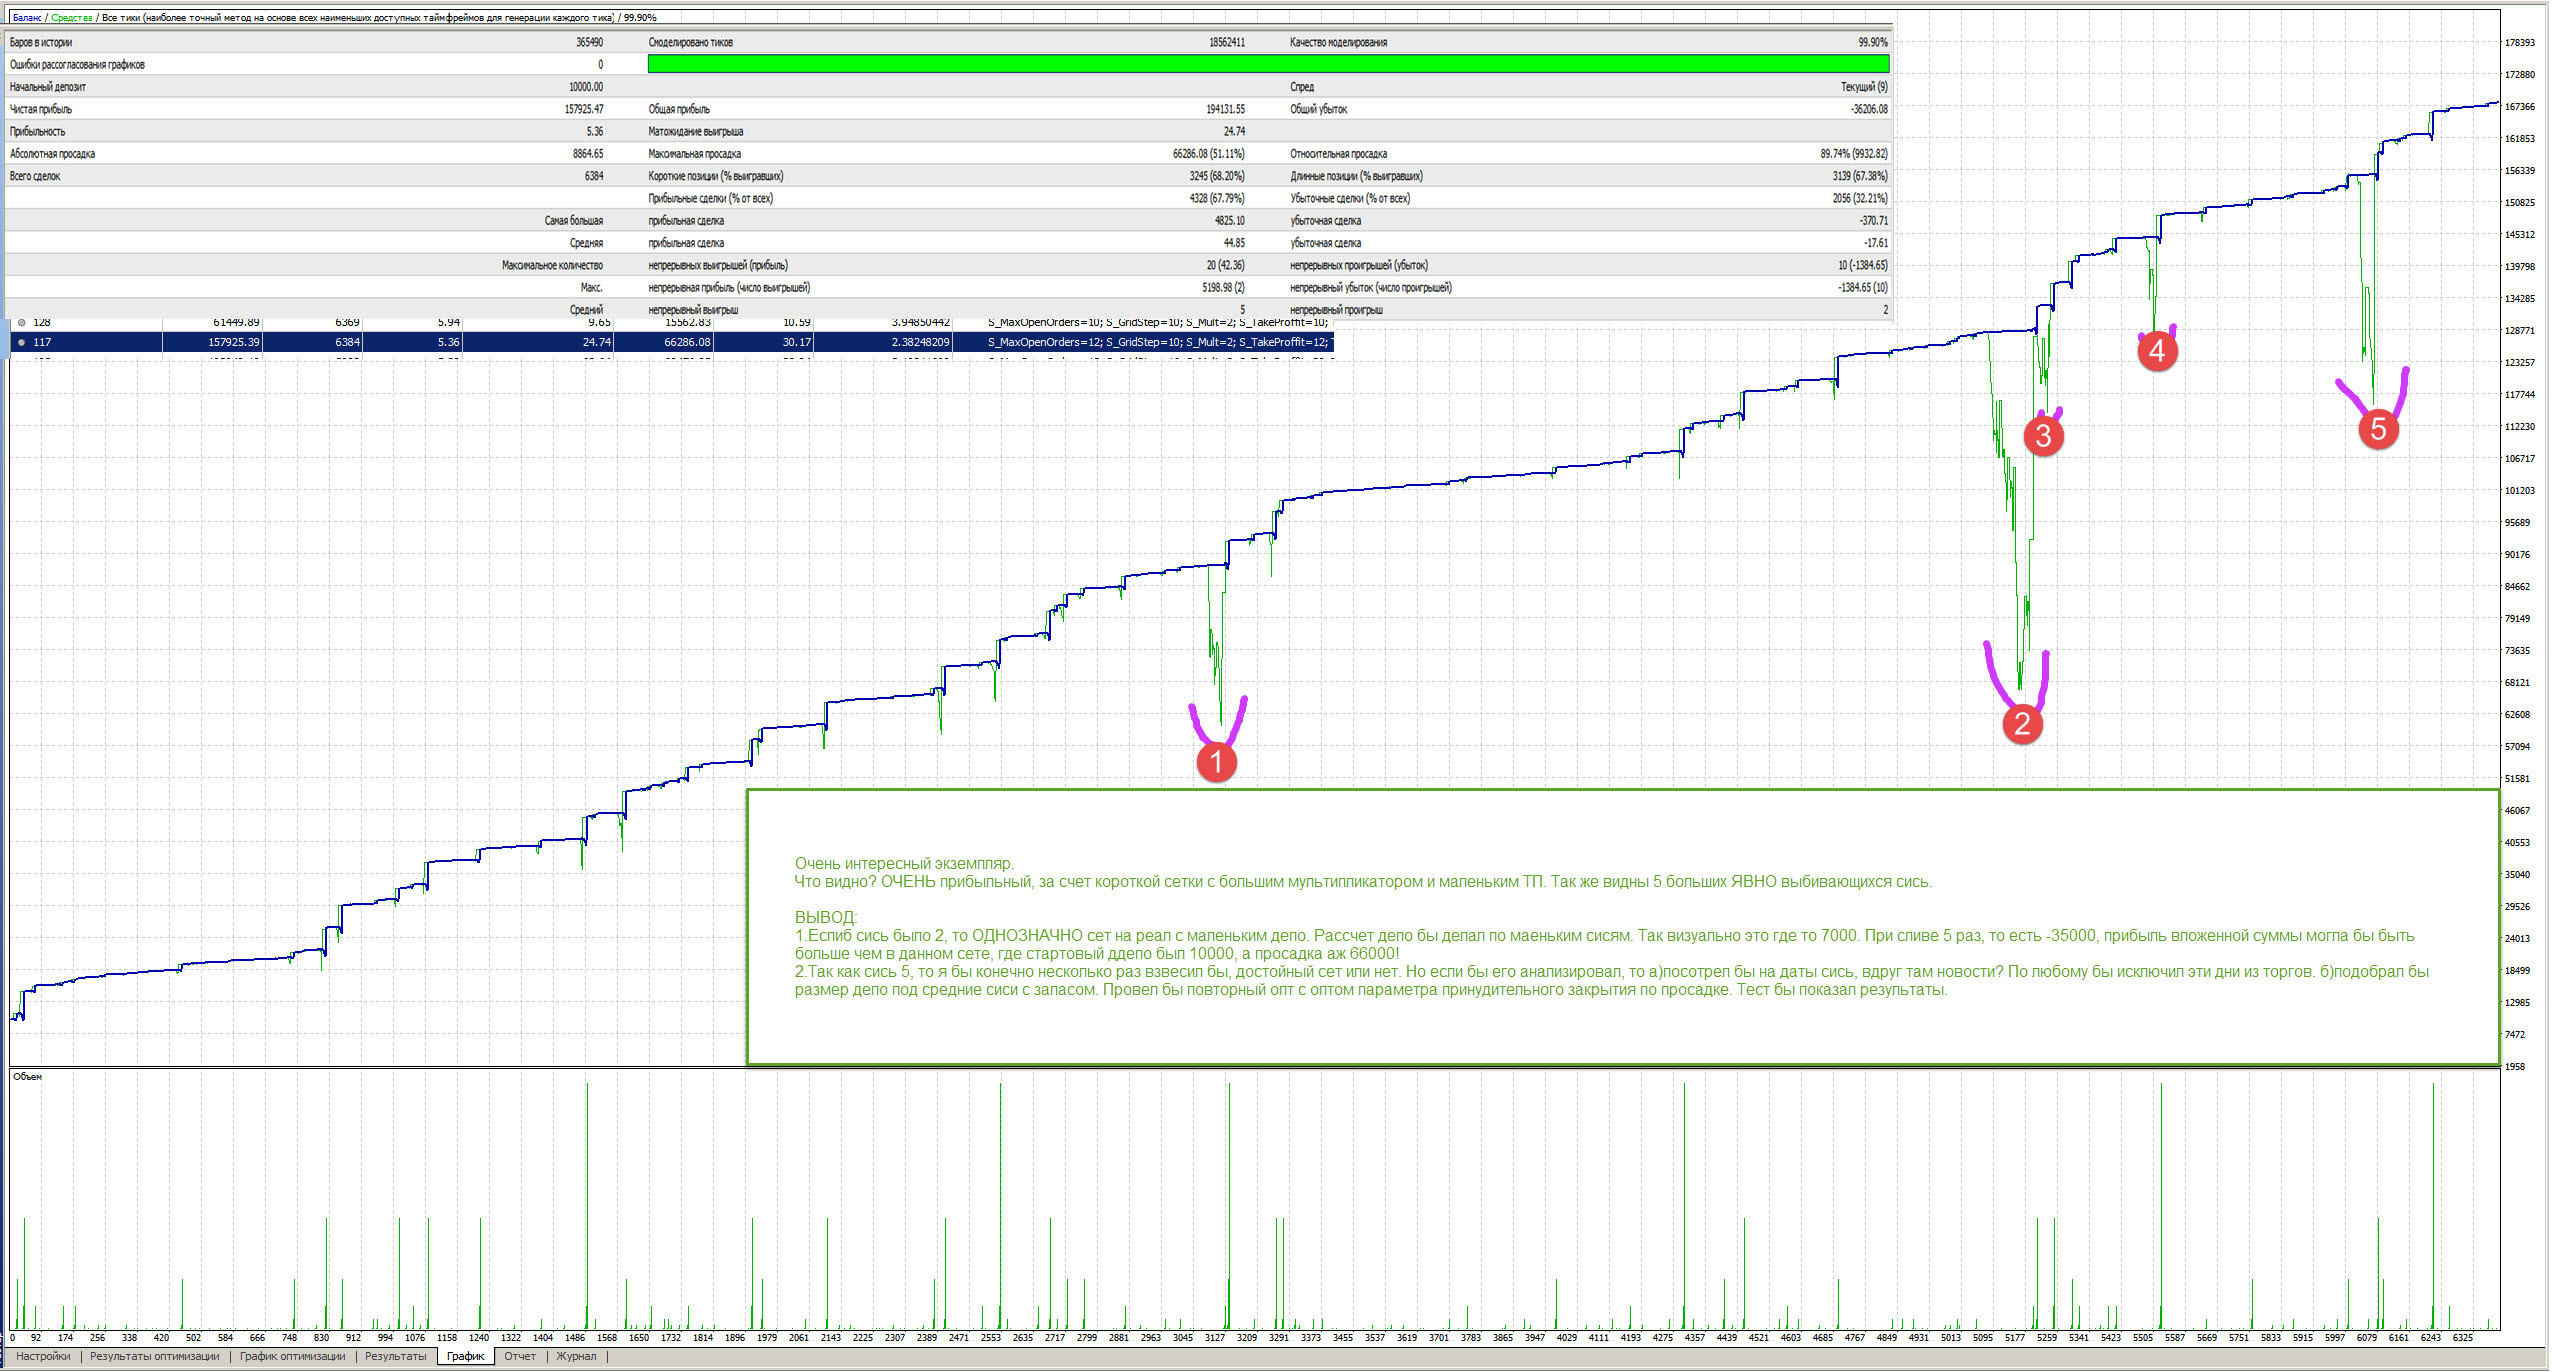
Task: Click the Качество моделирования value 99.90%
Action: 1872,42
